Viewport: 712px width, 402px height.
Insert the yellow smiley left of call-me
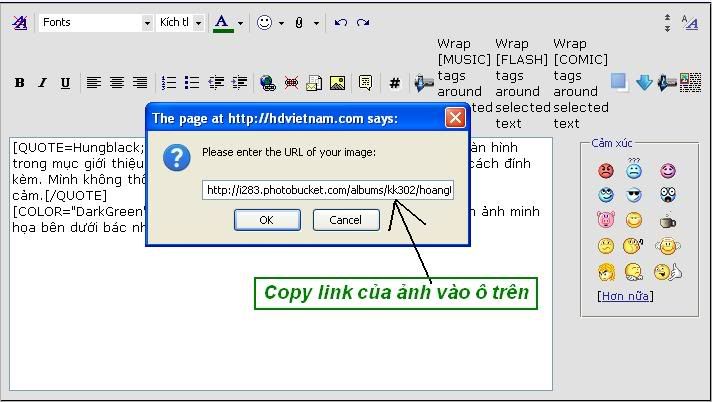[x=634, y=272]
